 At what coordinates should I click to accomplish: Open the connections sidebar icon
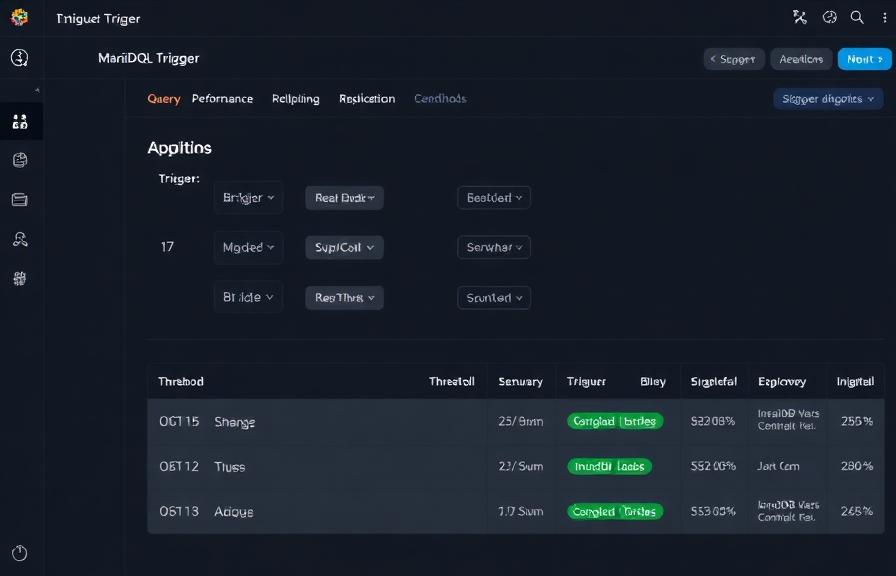point(20,238)
